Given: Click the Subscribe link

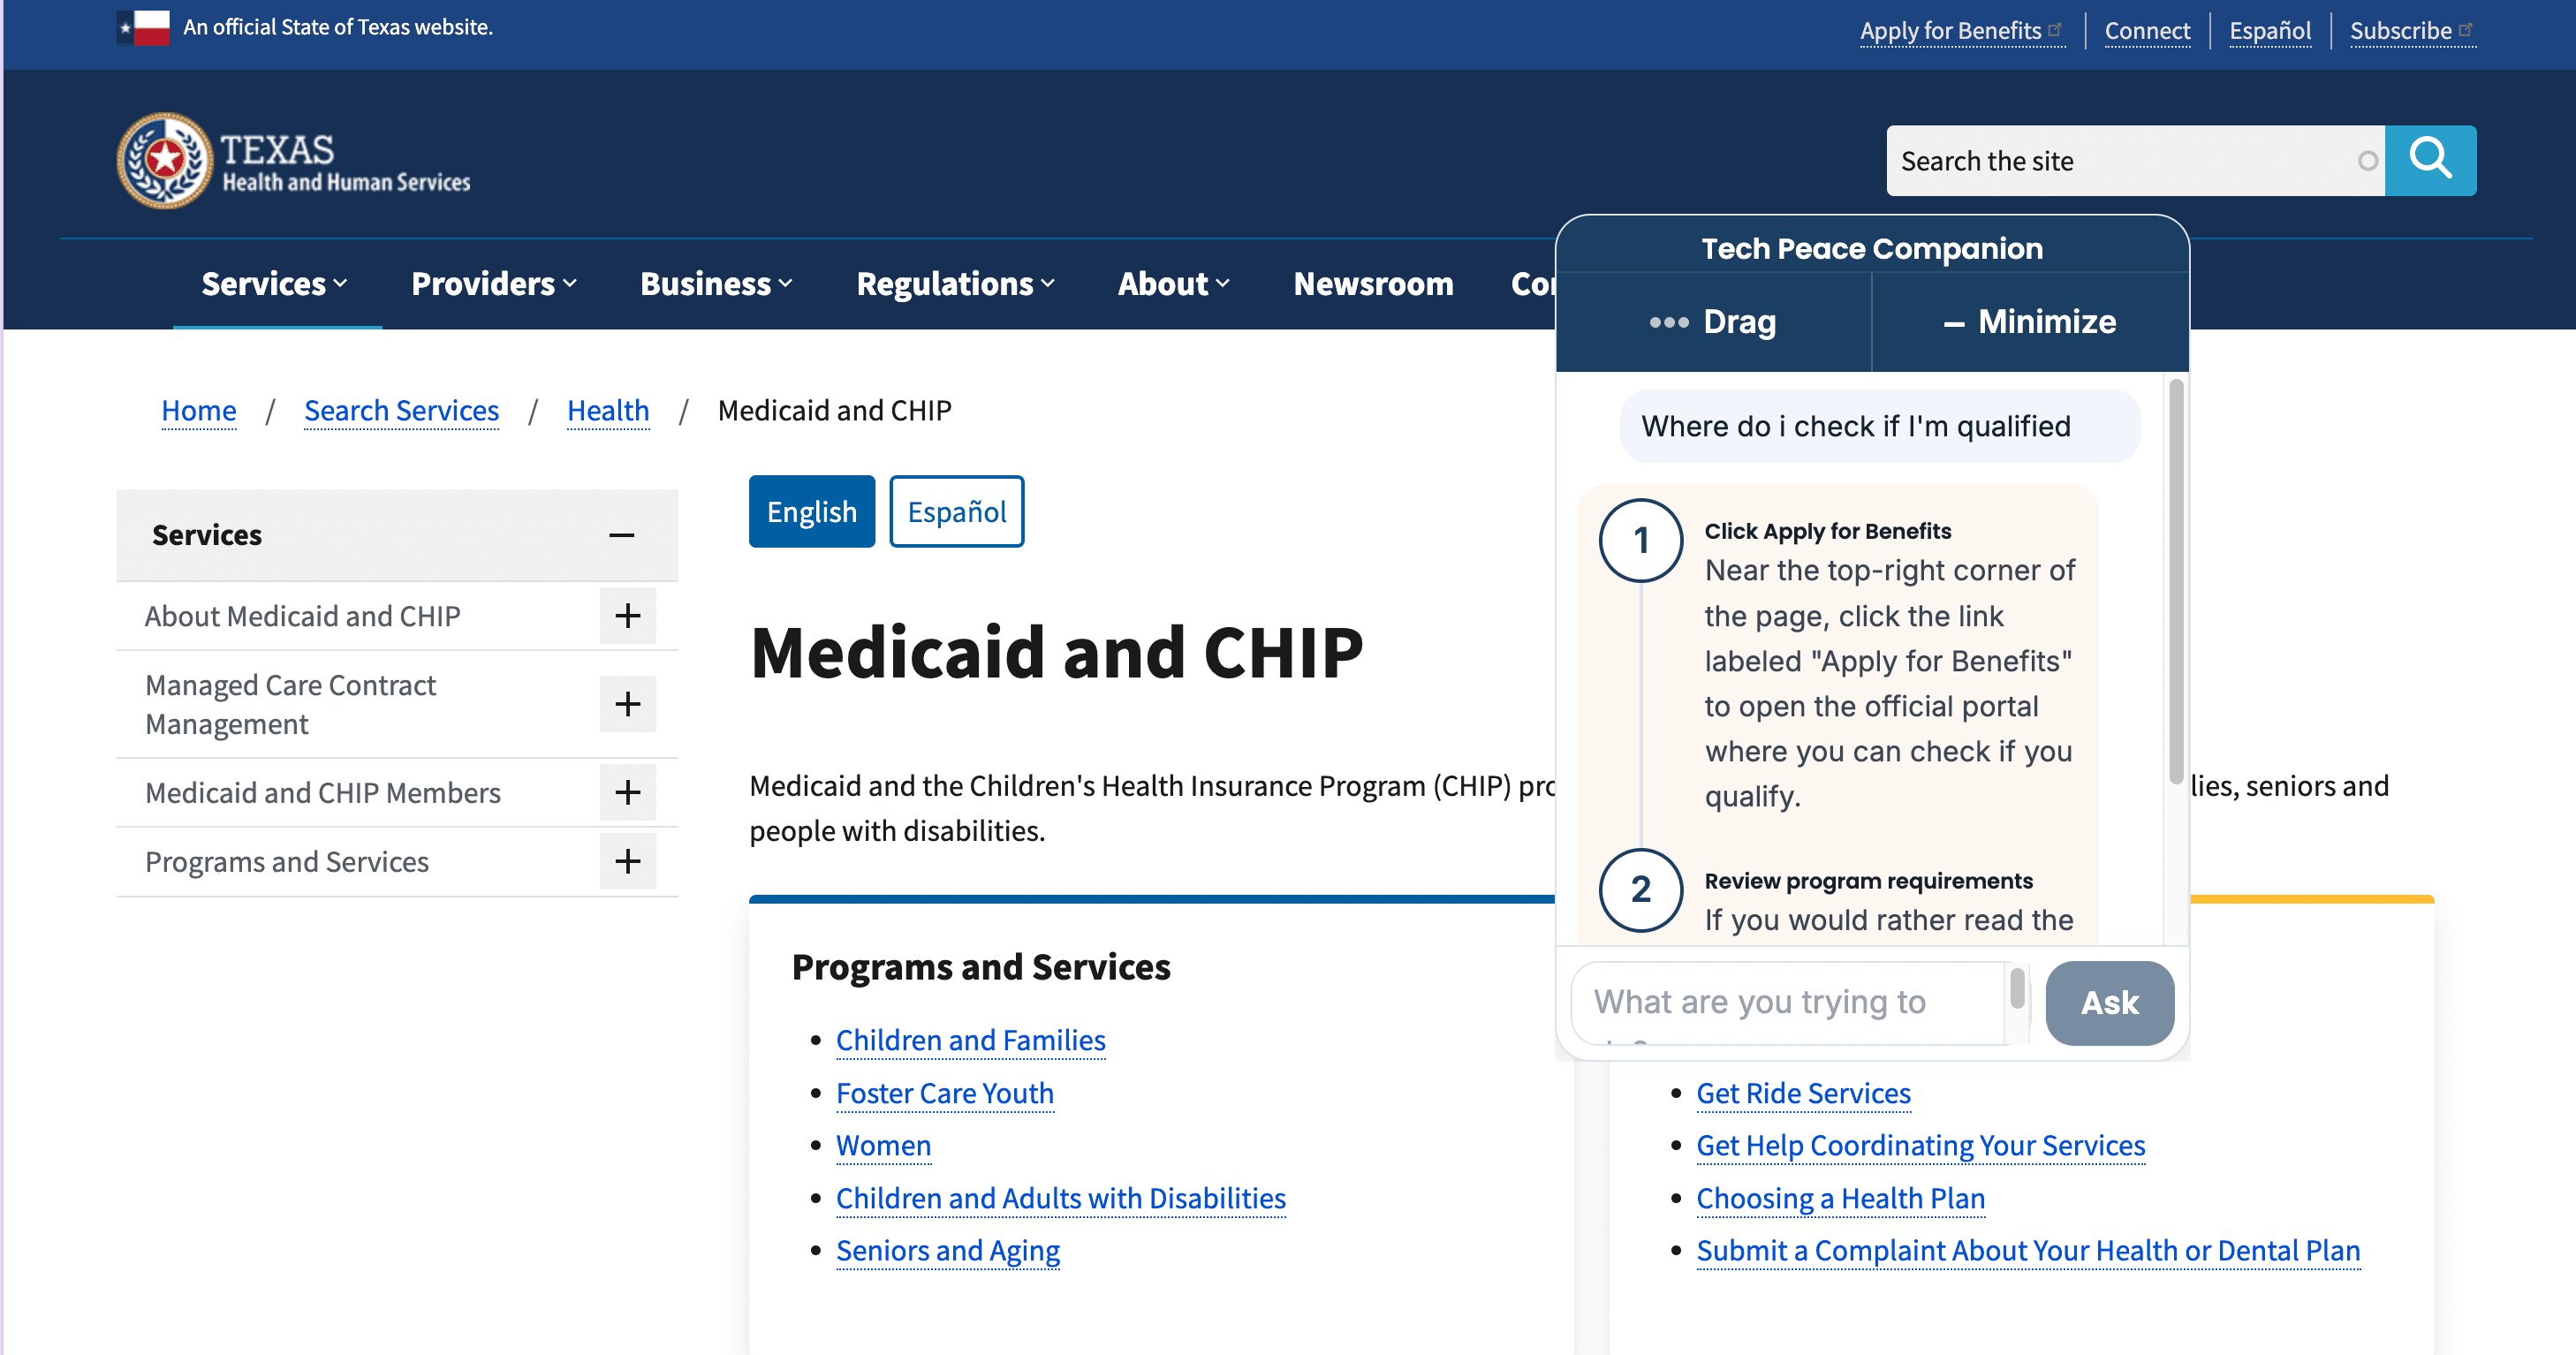Looking at the screenshot, I should click(2411, 30).
